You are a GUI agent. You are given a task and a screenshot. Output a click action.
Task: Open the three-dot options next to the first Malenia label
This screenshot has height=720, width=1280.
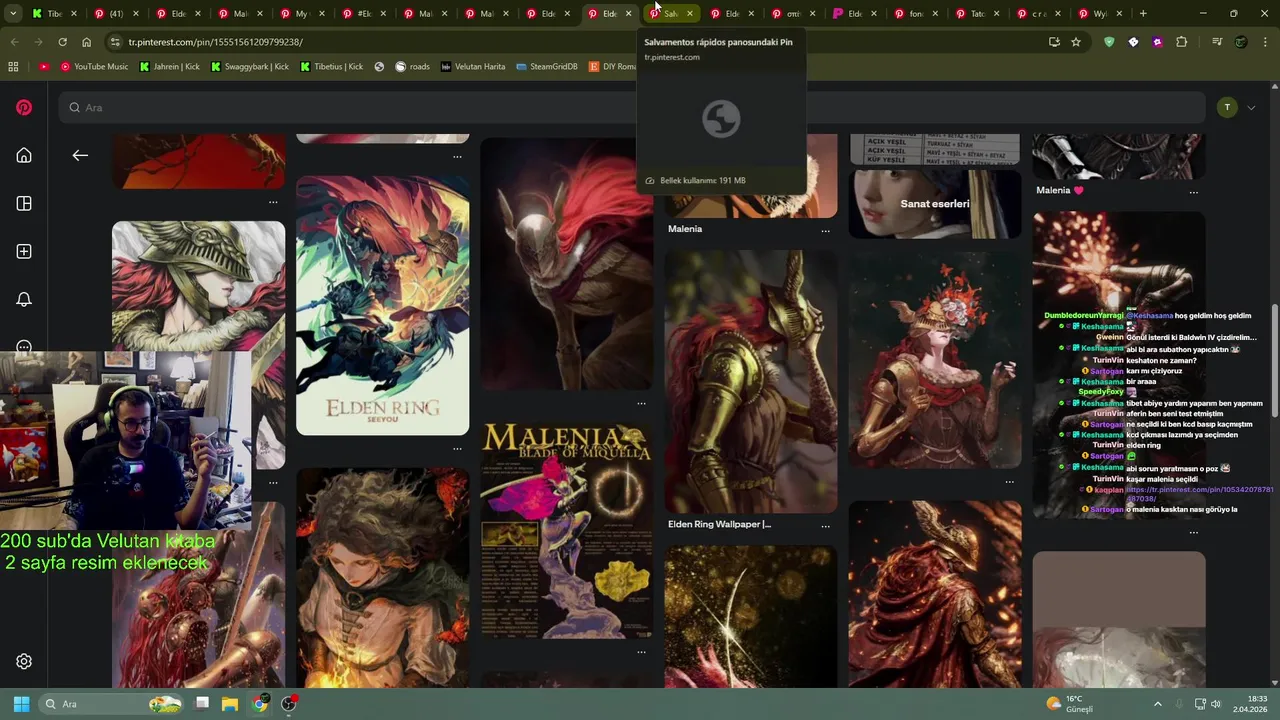825,230
